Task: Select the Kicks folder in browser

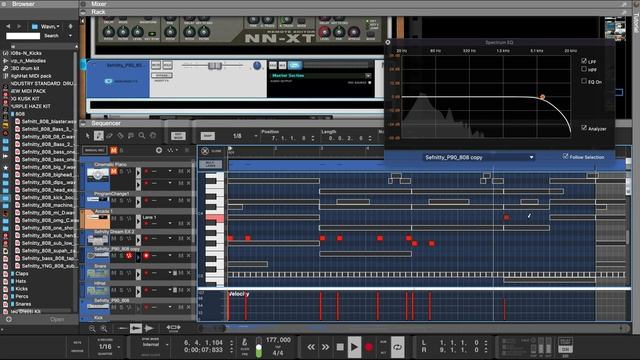Action: [21, 289]
